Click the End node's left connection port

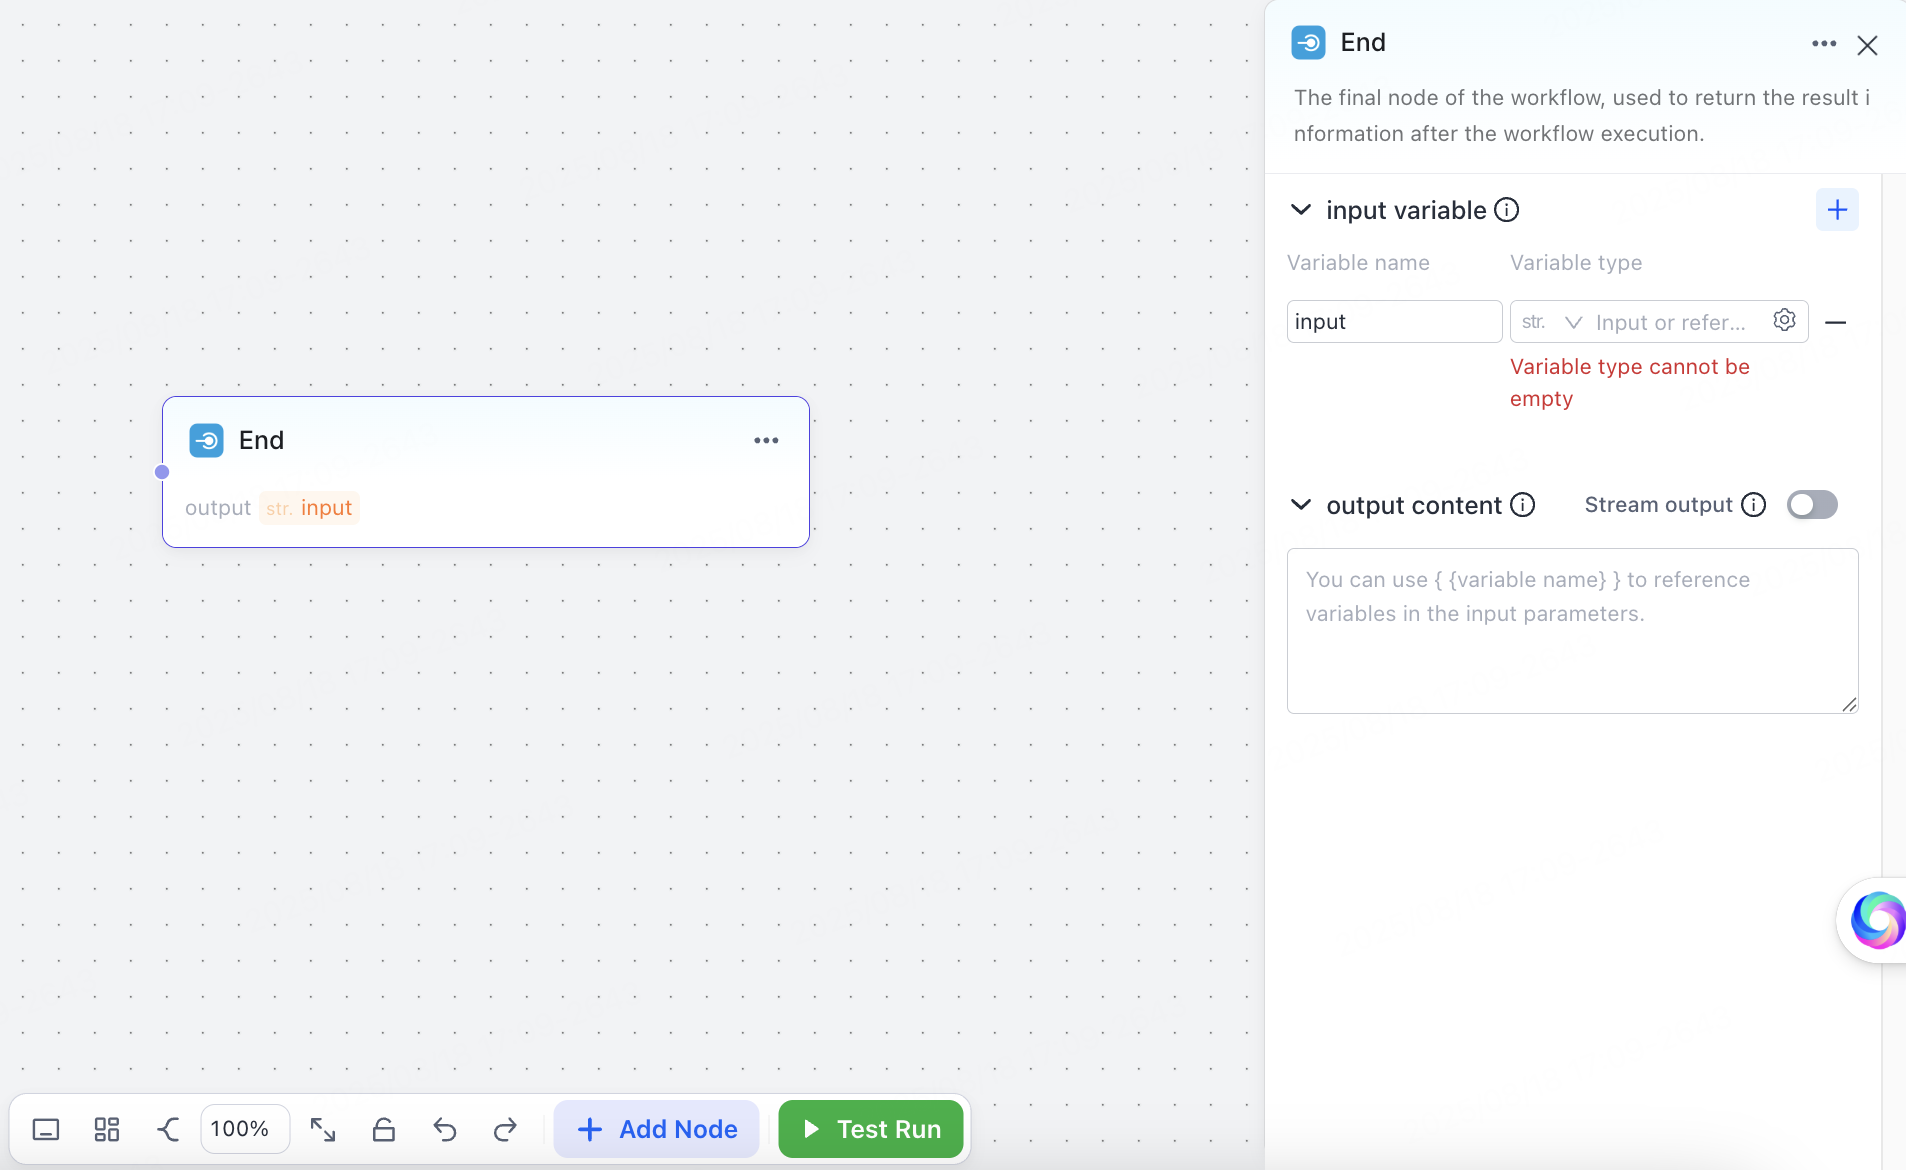coord(162,472)
